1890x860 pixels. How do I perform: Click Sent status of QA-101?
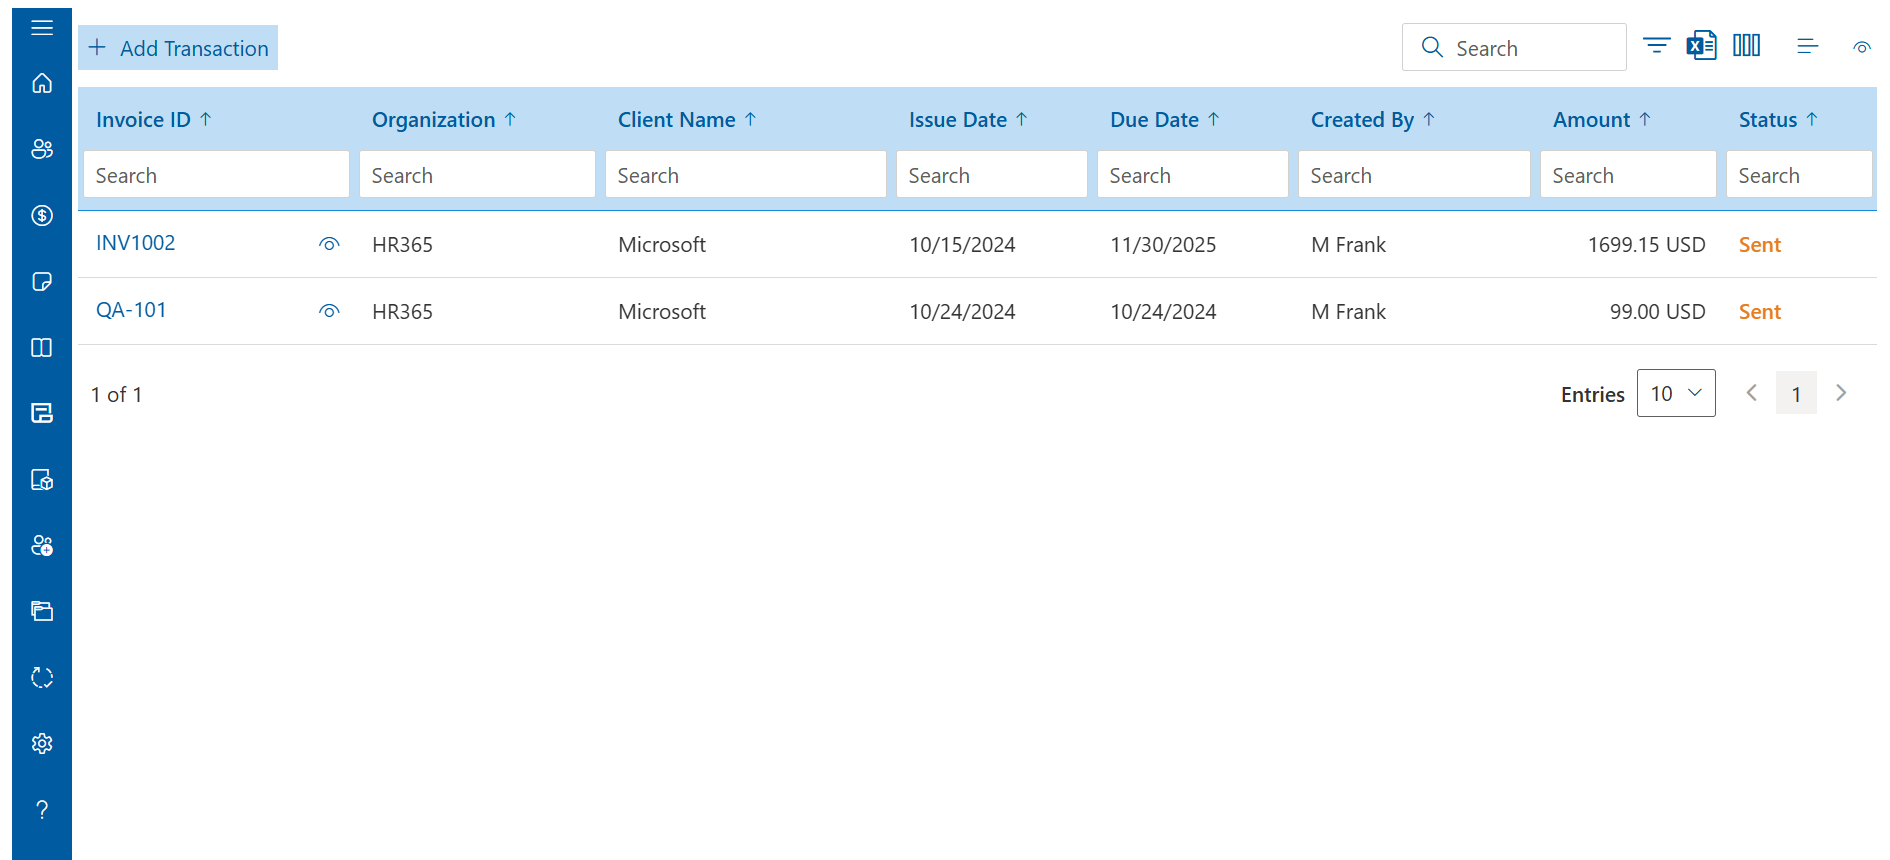coord(1760,312)
